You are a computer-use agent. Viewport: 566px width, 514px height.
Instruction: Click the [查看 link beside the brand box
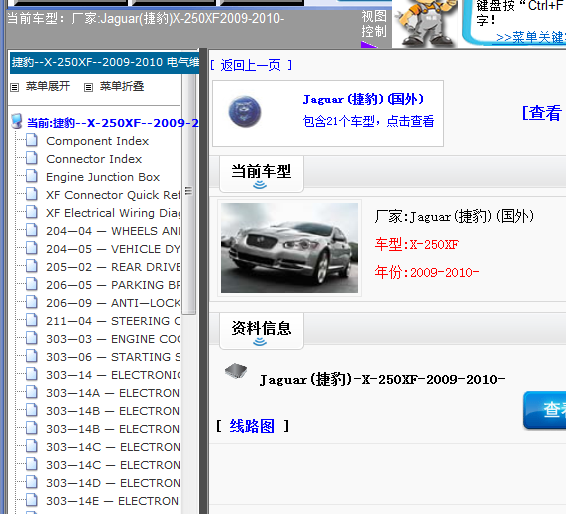tap(542, 113)
